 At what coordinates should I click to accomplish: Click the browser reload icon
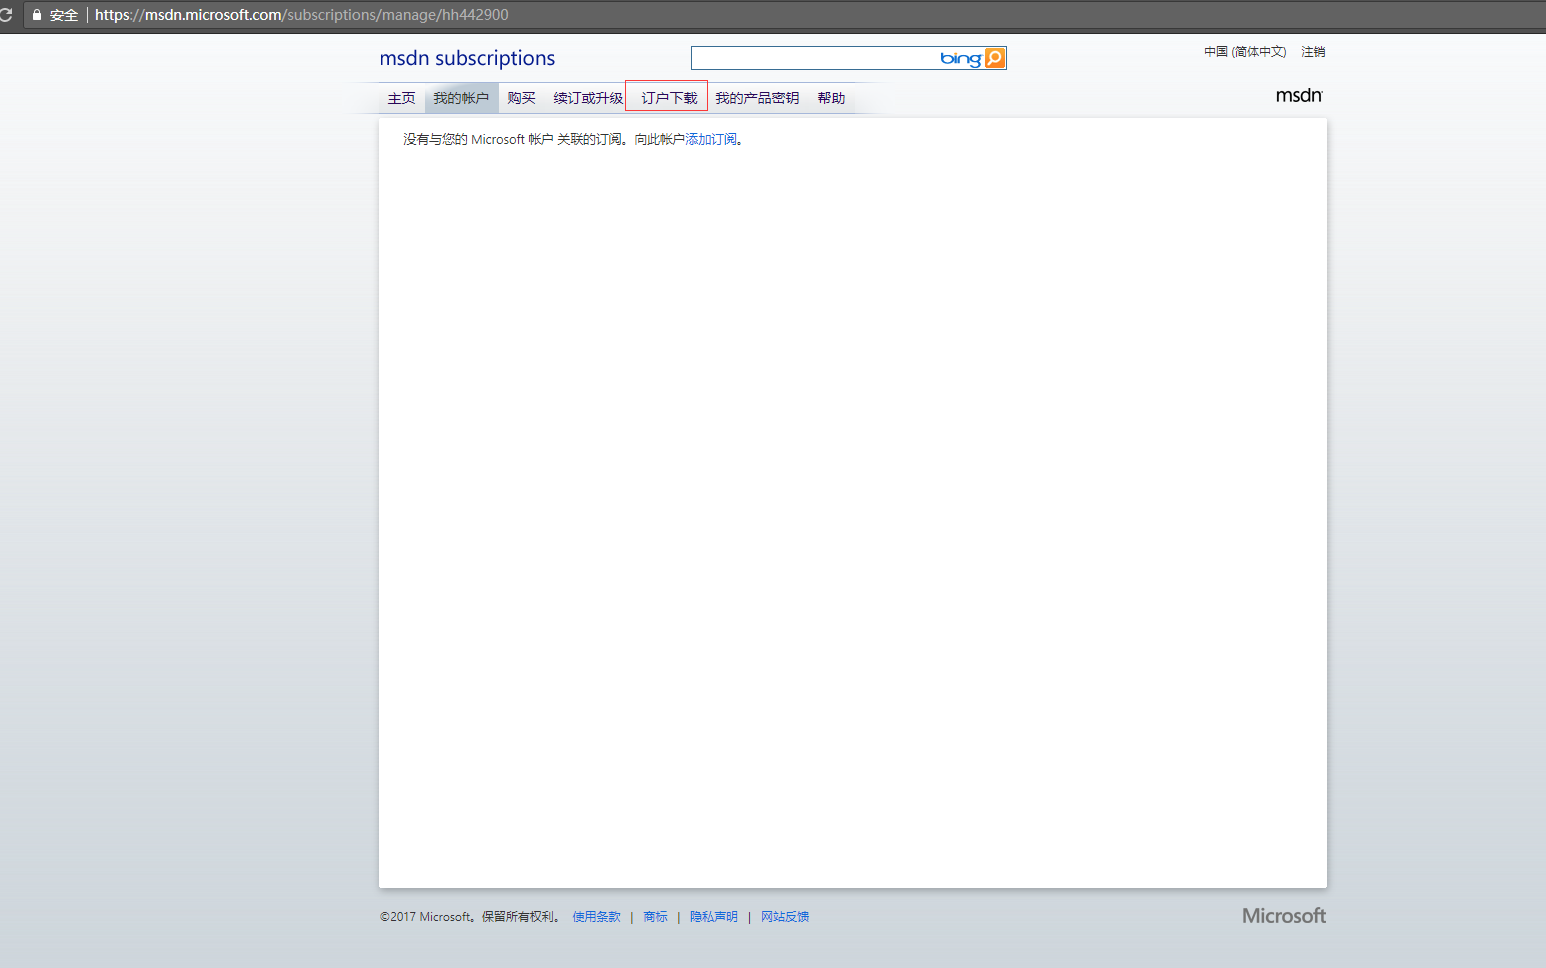click(x=5, y=15)
